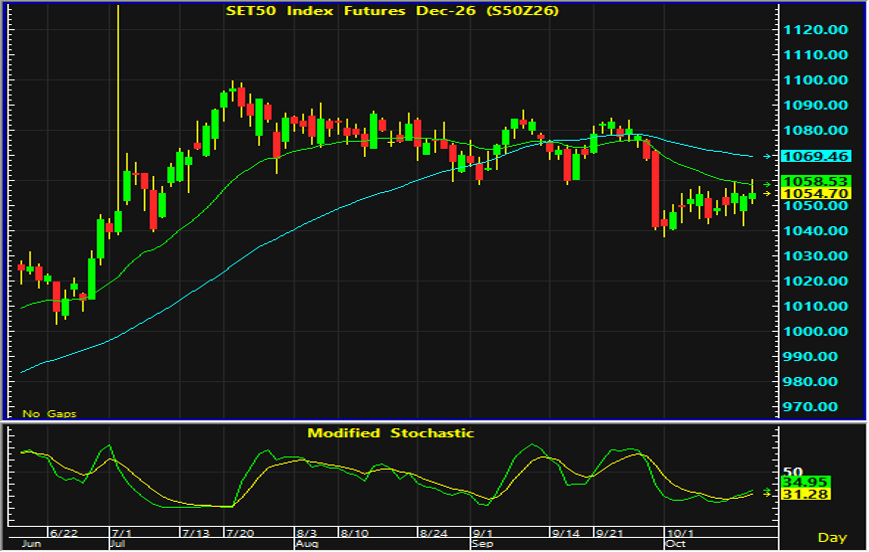Screen dimensions: 869x552
Task: Click the Sep month label
Action: [x=482, y=544]
